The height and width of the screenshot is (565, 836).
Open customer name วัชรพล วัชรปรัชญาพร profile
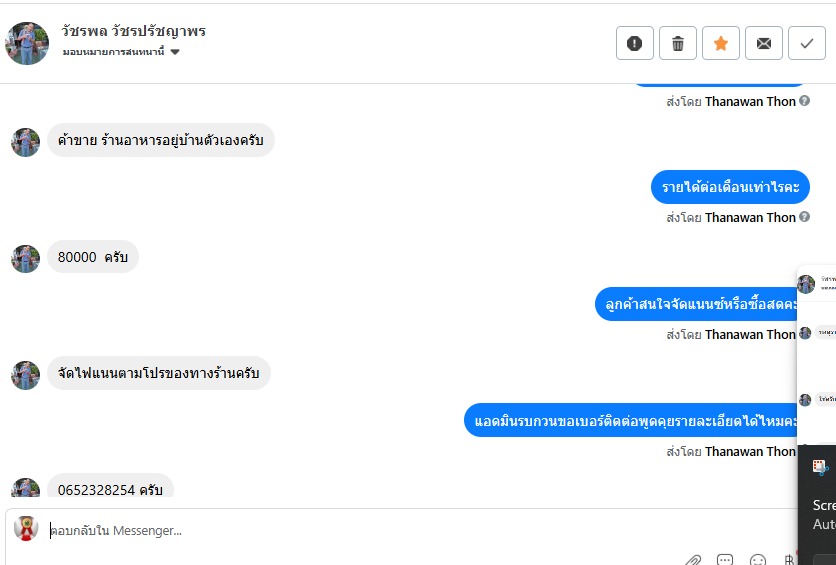point(133,31)
